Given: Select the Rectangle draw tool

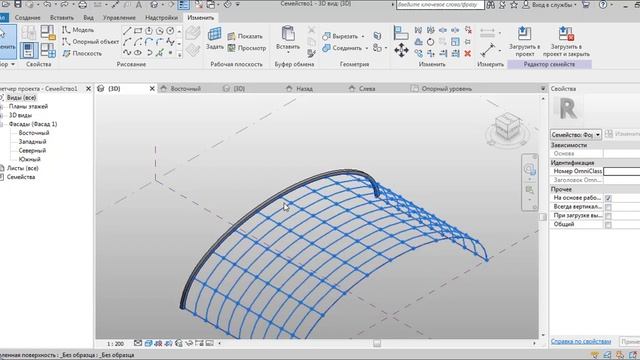Looking at the screenshot, I should pyautogui.click(x=138, y=31).
